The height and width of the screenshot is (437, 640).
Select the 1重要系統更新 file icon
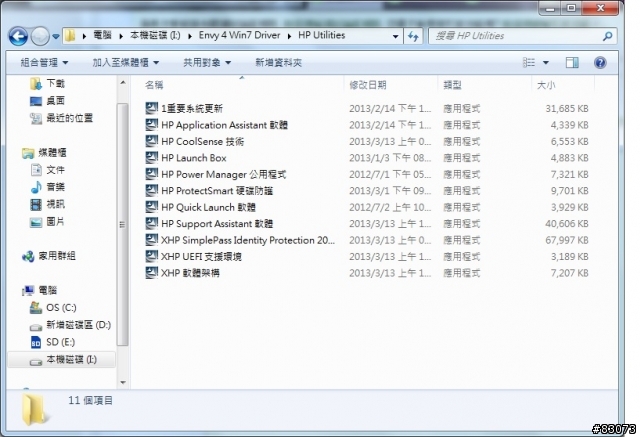(x=151, y=108)
